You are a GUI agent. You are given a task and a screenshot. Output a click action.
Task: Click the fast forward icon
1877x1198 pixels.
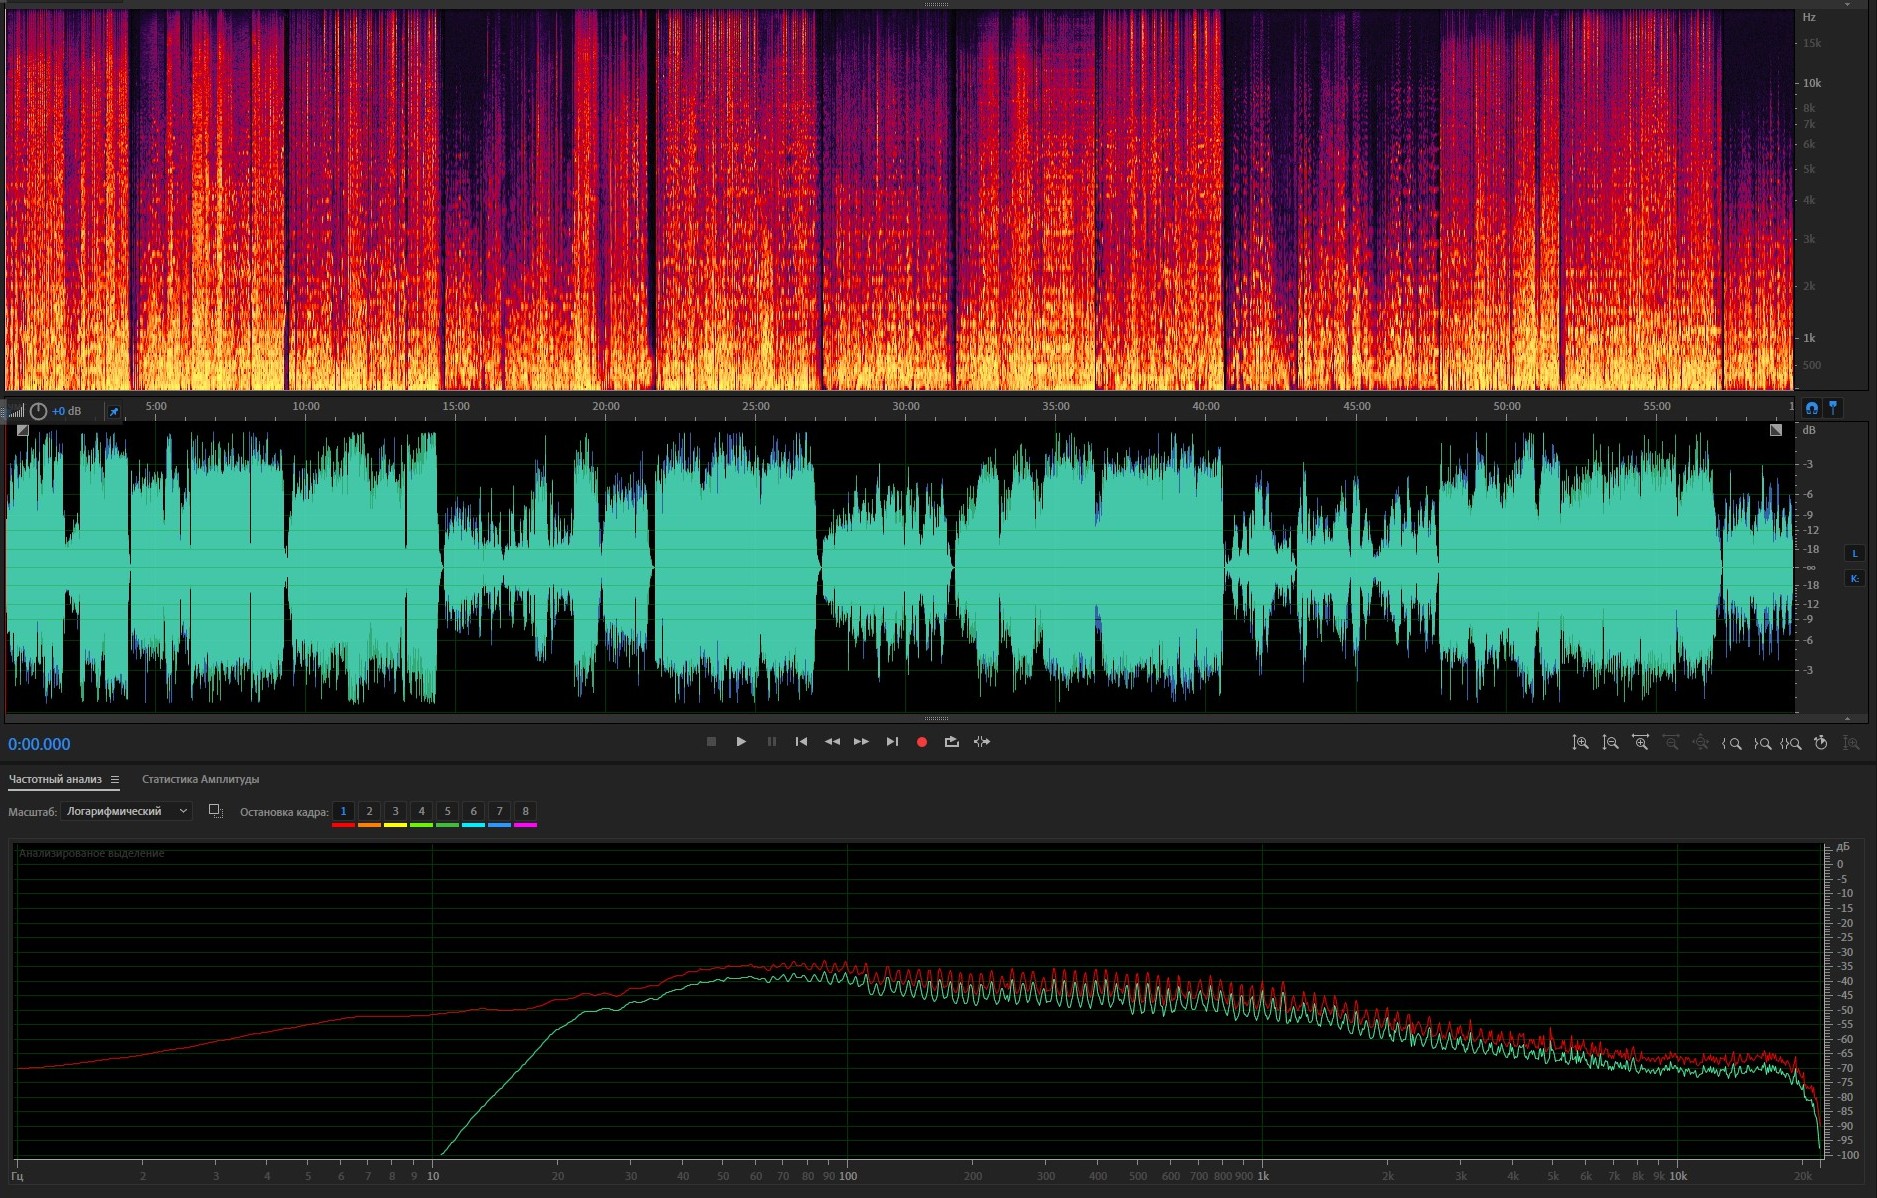tap(861, 742)
